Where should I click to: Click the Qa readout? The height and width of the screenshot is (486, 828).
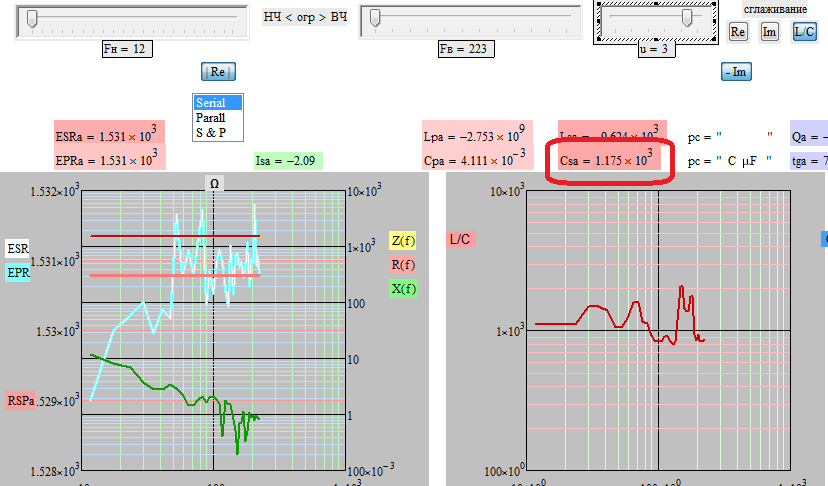coord(809,133)
